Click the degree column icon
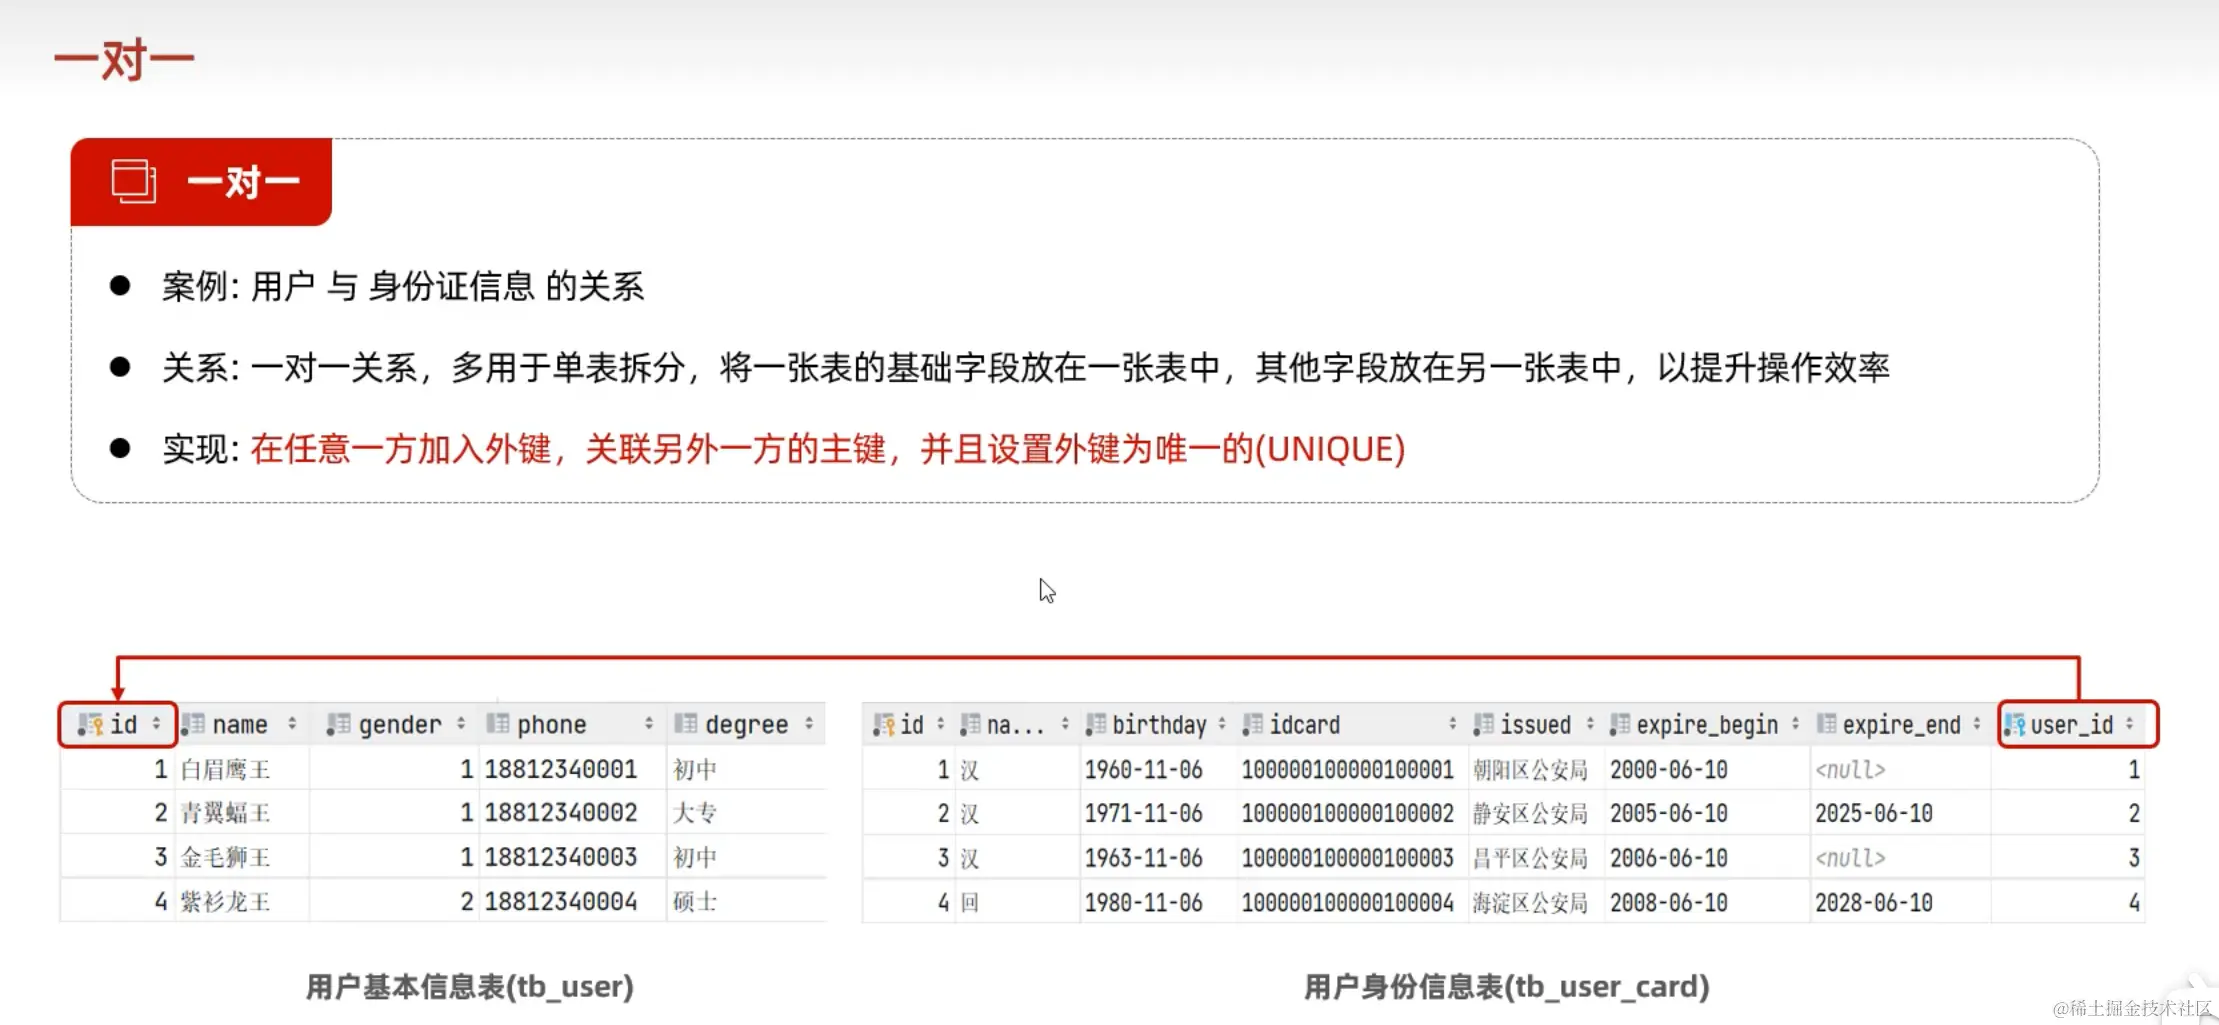 point(685,724)
